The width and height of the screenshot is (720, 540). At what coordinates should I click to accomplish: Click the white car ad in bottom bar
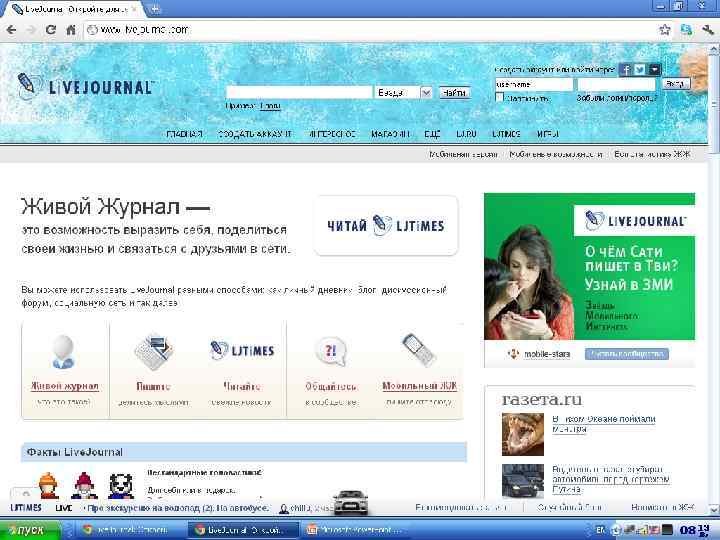coord(350,502)
